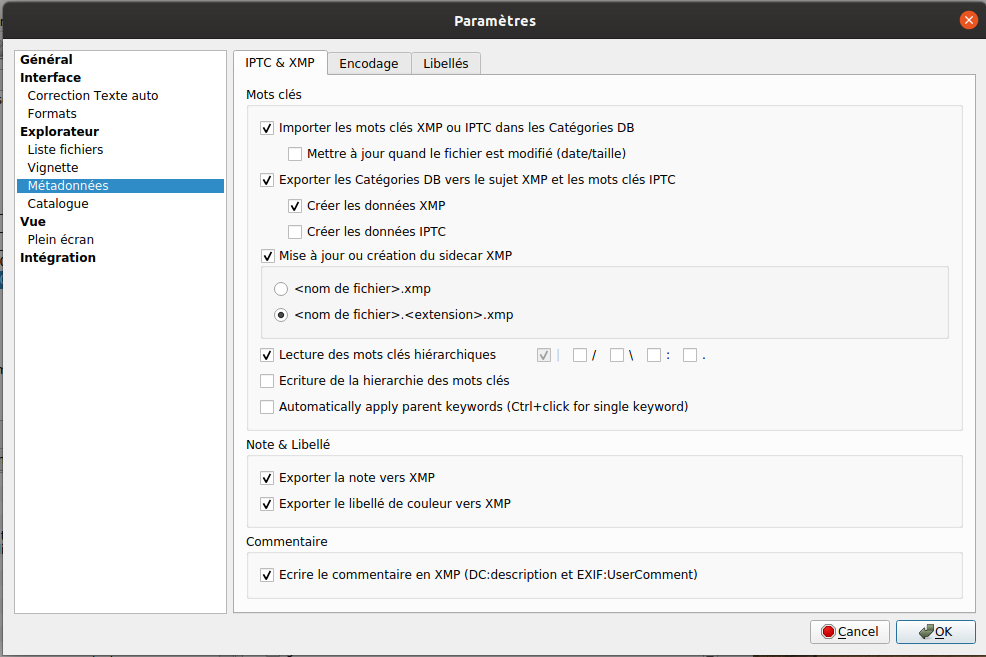Check Ecriture de la hierarchie des mots clés
Viewport: 986px width, 657px height.
coord(267,381)
